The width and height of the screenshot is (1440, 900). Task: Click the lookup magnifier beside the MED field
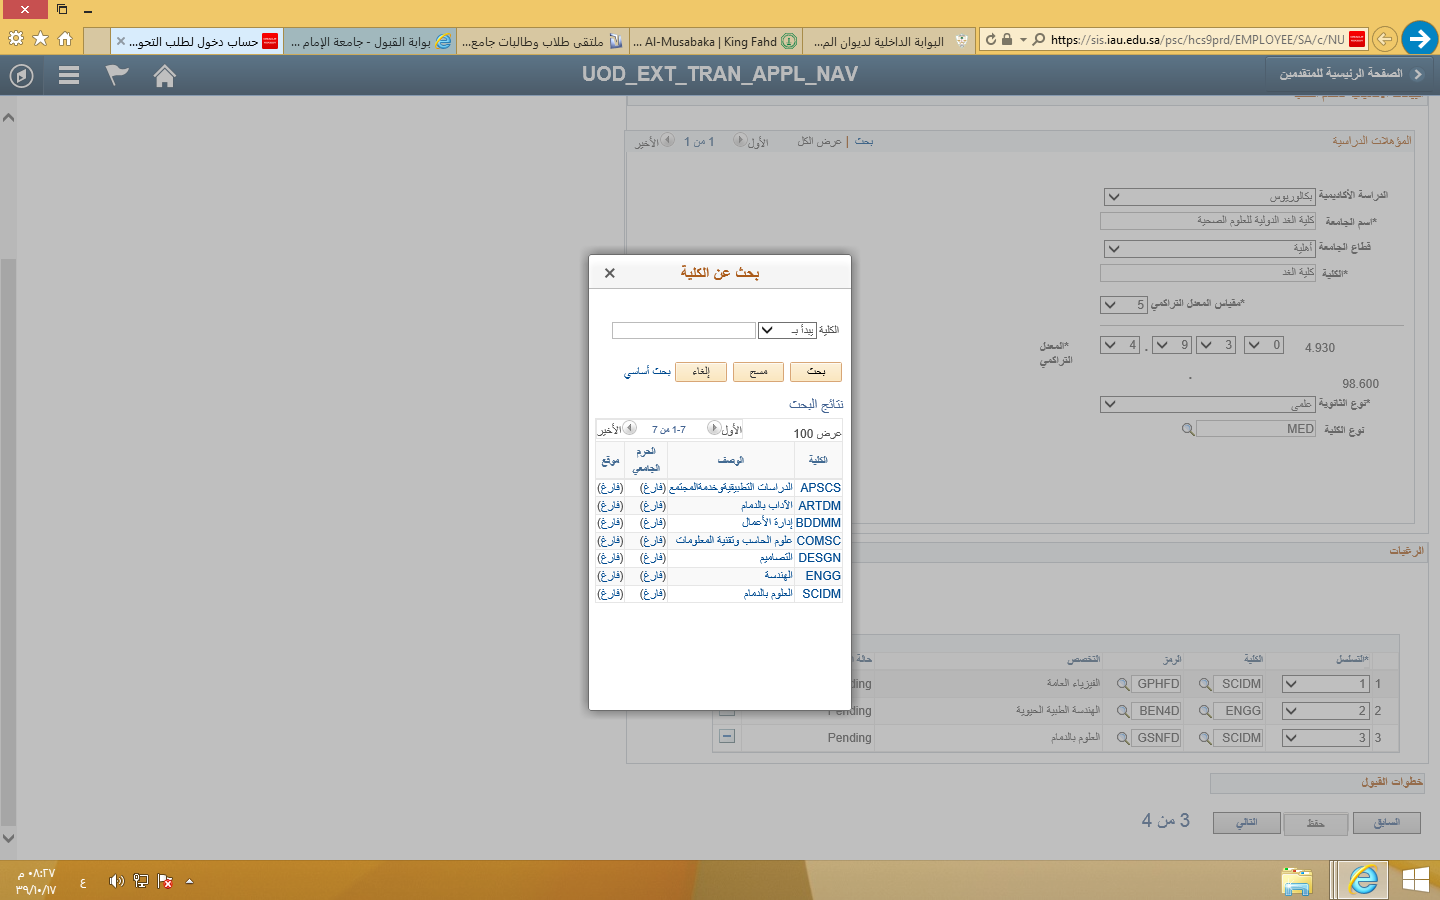[1188, 429]
